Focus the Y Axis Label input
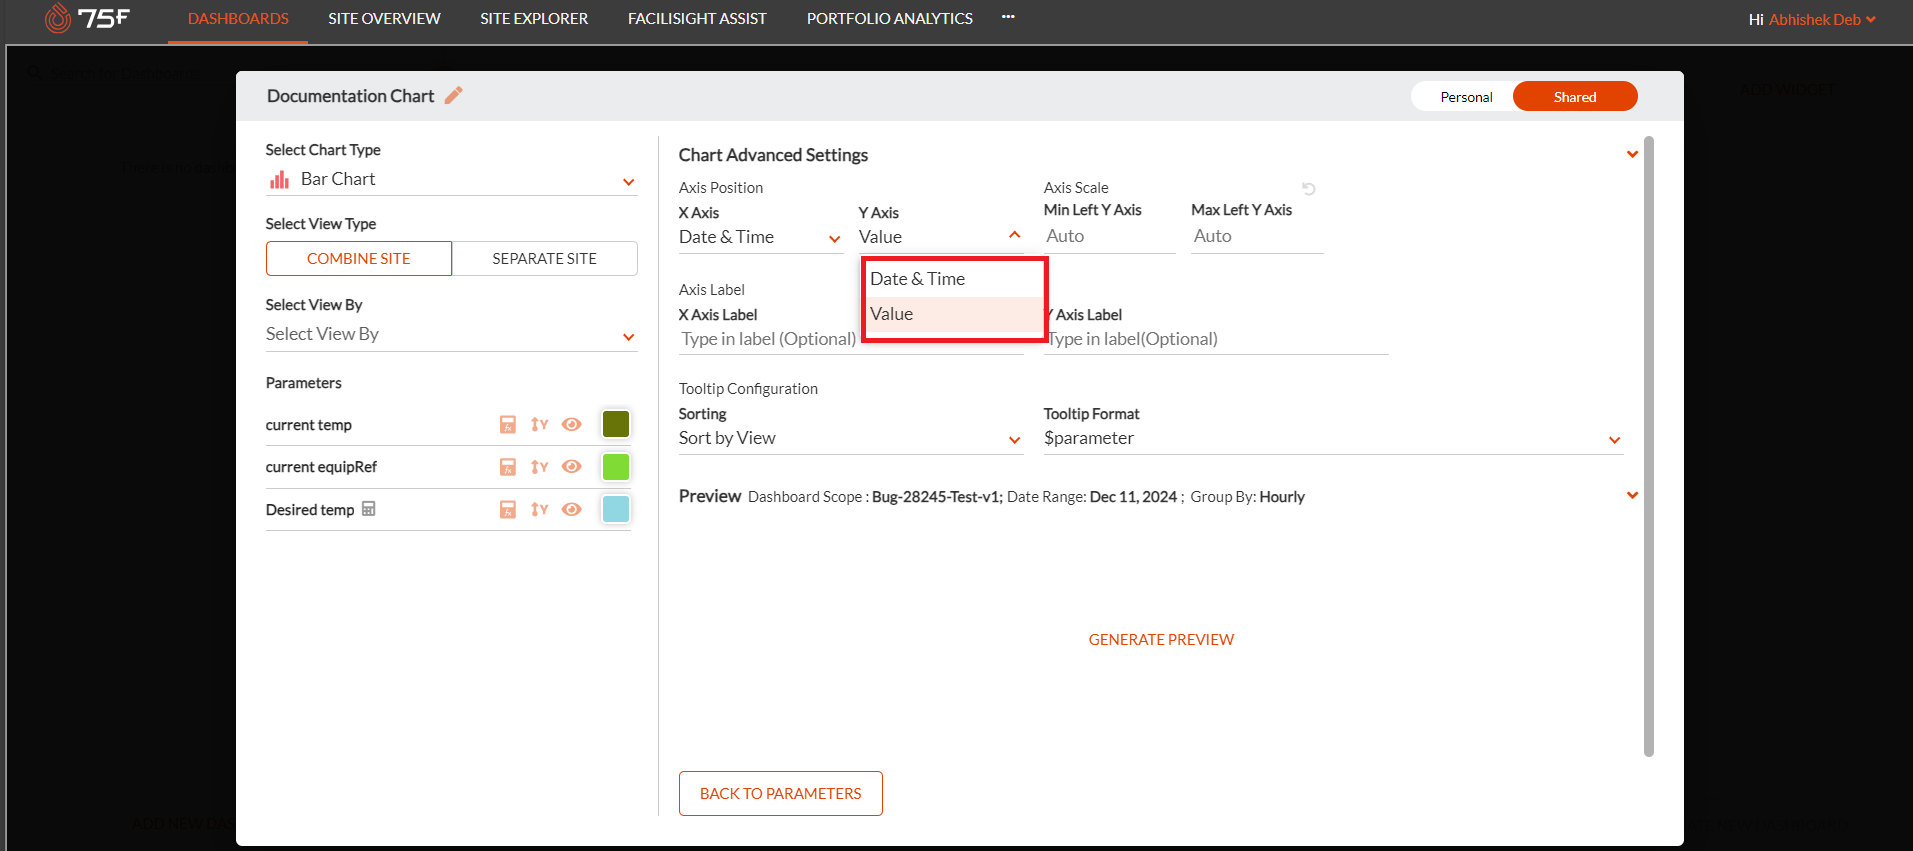The image size is (1913, 851). 1216,340
